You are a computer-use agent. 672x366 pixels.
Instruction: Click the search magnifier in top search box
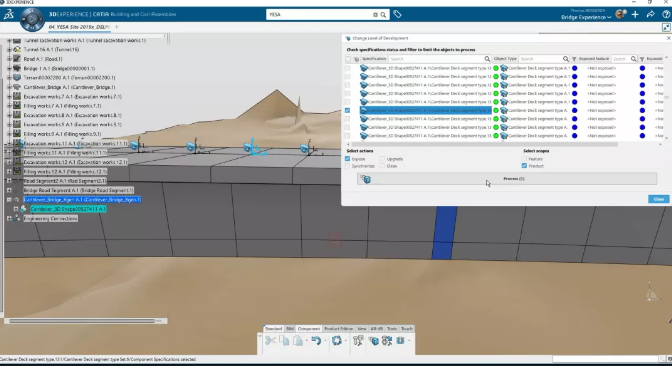(383, 15)
